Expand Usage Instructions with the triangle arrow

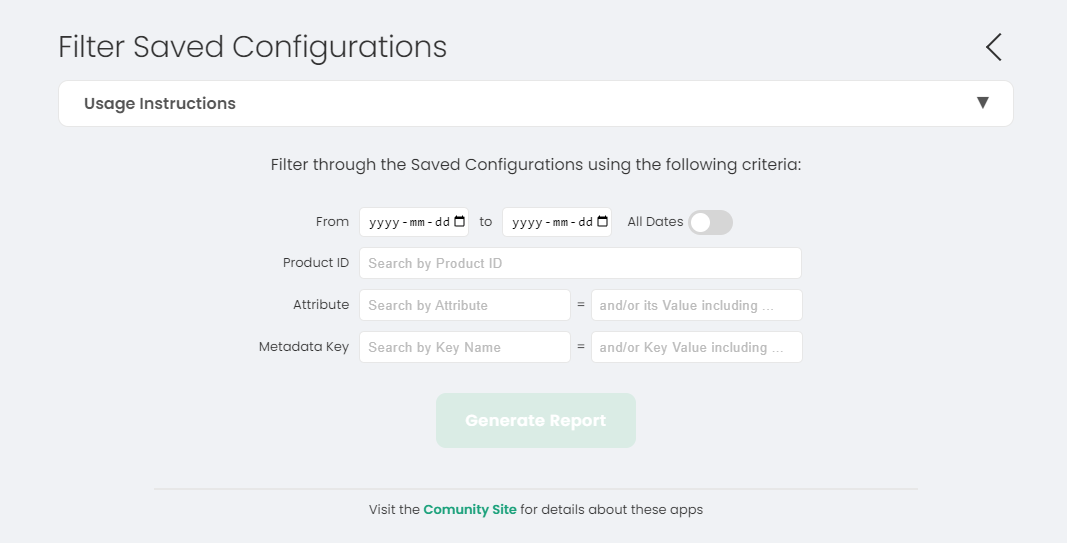983,103
